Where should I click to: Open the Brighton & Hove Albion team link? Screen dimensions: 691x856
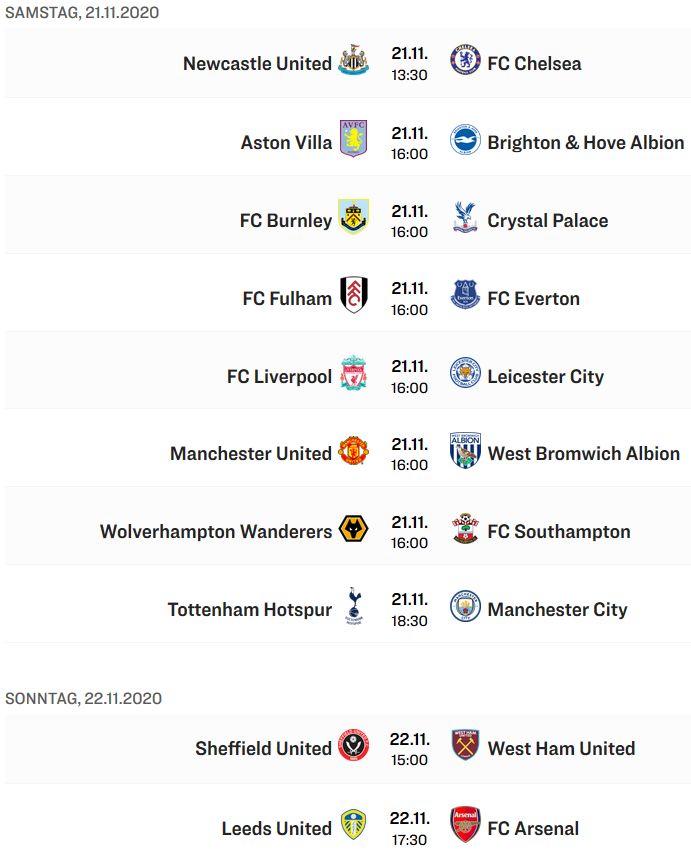point(585,142)
